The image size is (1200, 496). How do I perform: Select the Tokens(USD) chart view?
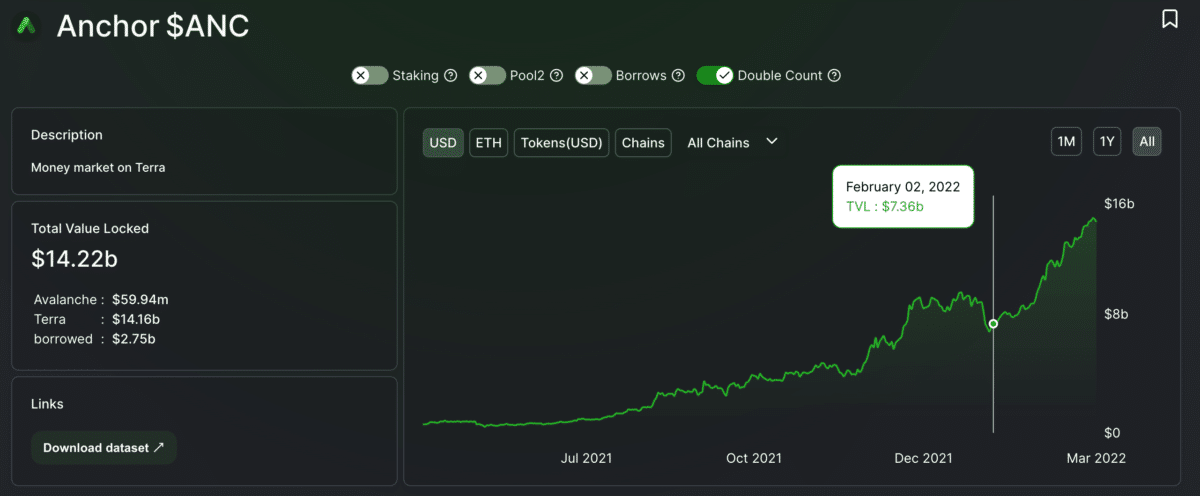[561, 142]
